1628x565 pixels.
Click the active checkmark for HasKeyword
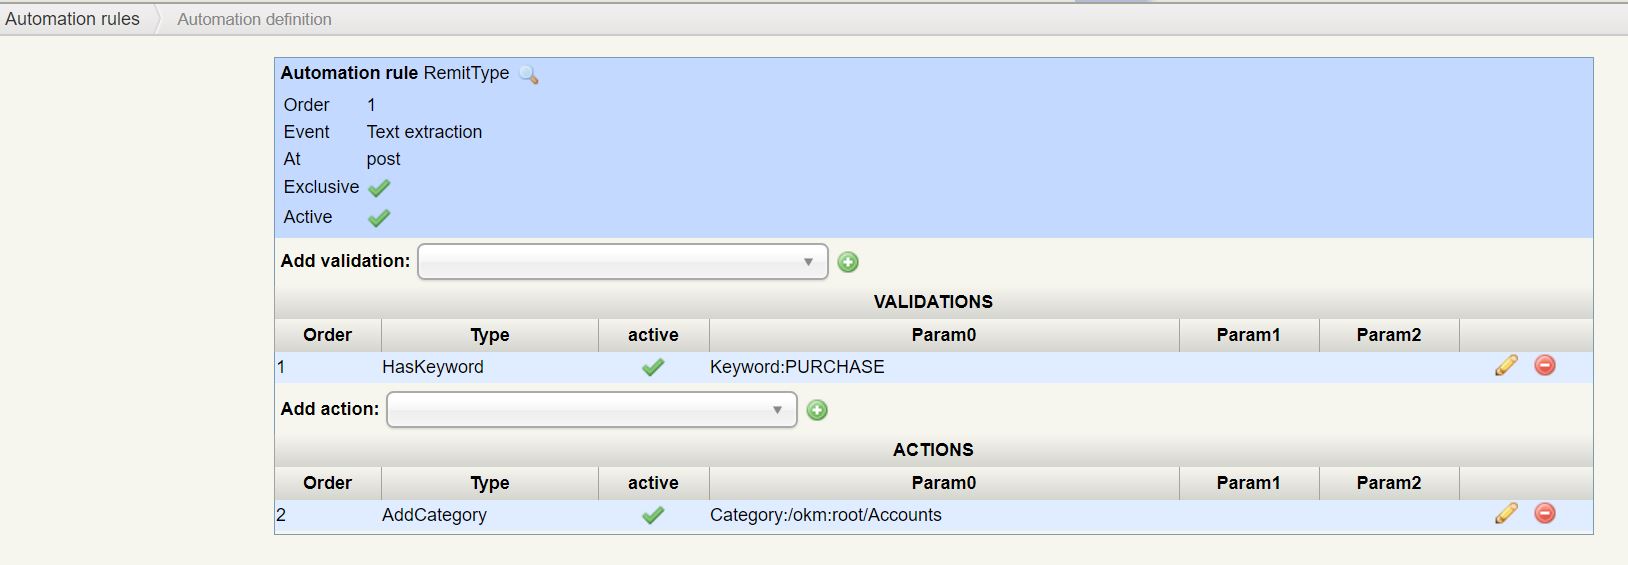653,367
